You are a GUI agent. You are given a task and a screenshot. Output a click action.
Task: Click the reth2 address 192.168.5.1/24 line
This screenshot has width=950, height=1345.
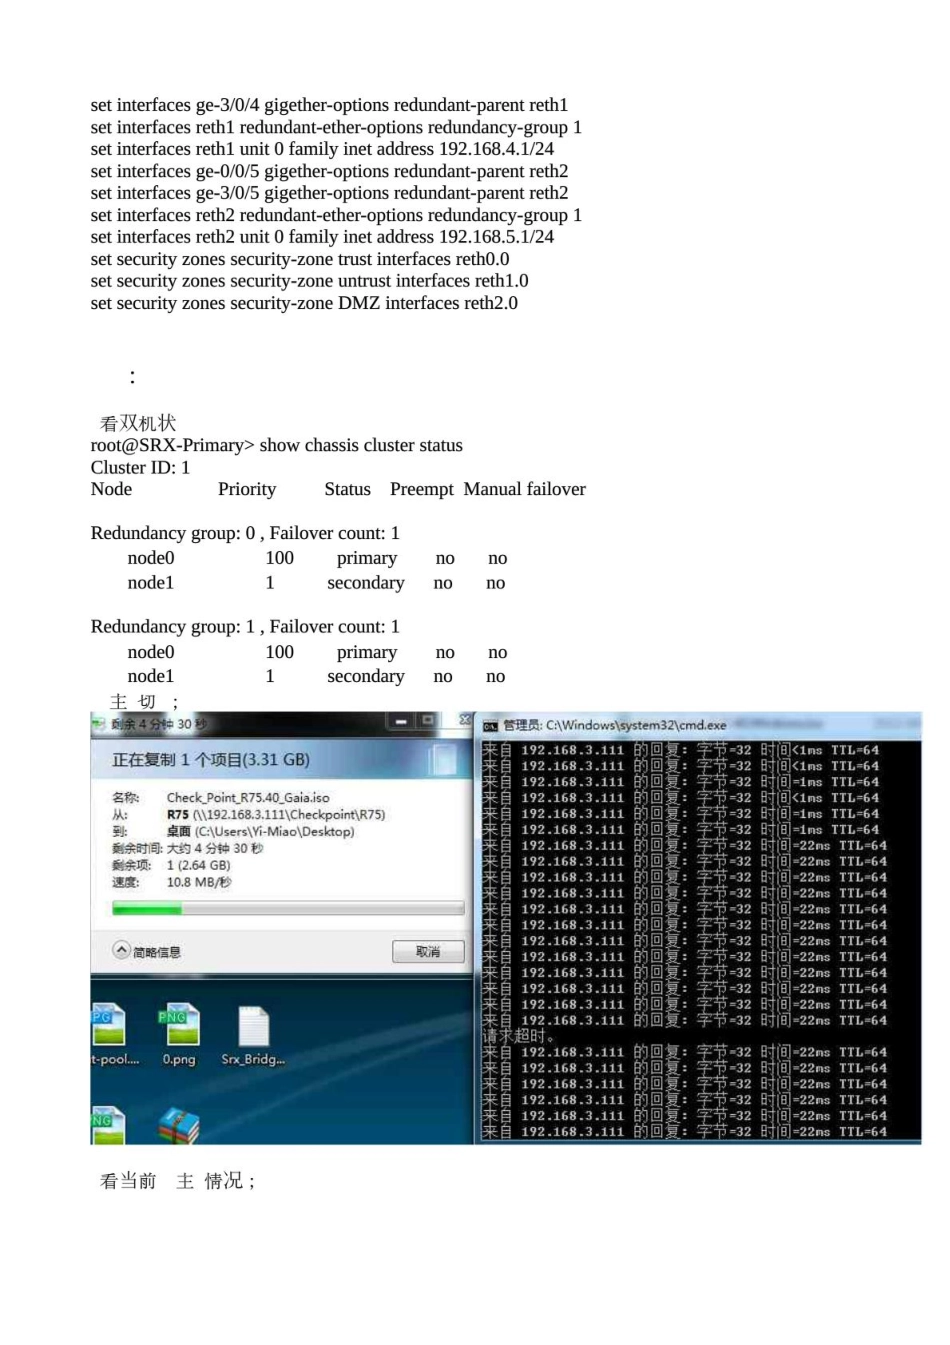[x=322, y=237]
